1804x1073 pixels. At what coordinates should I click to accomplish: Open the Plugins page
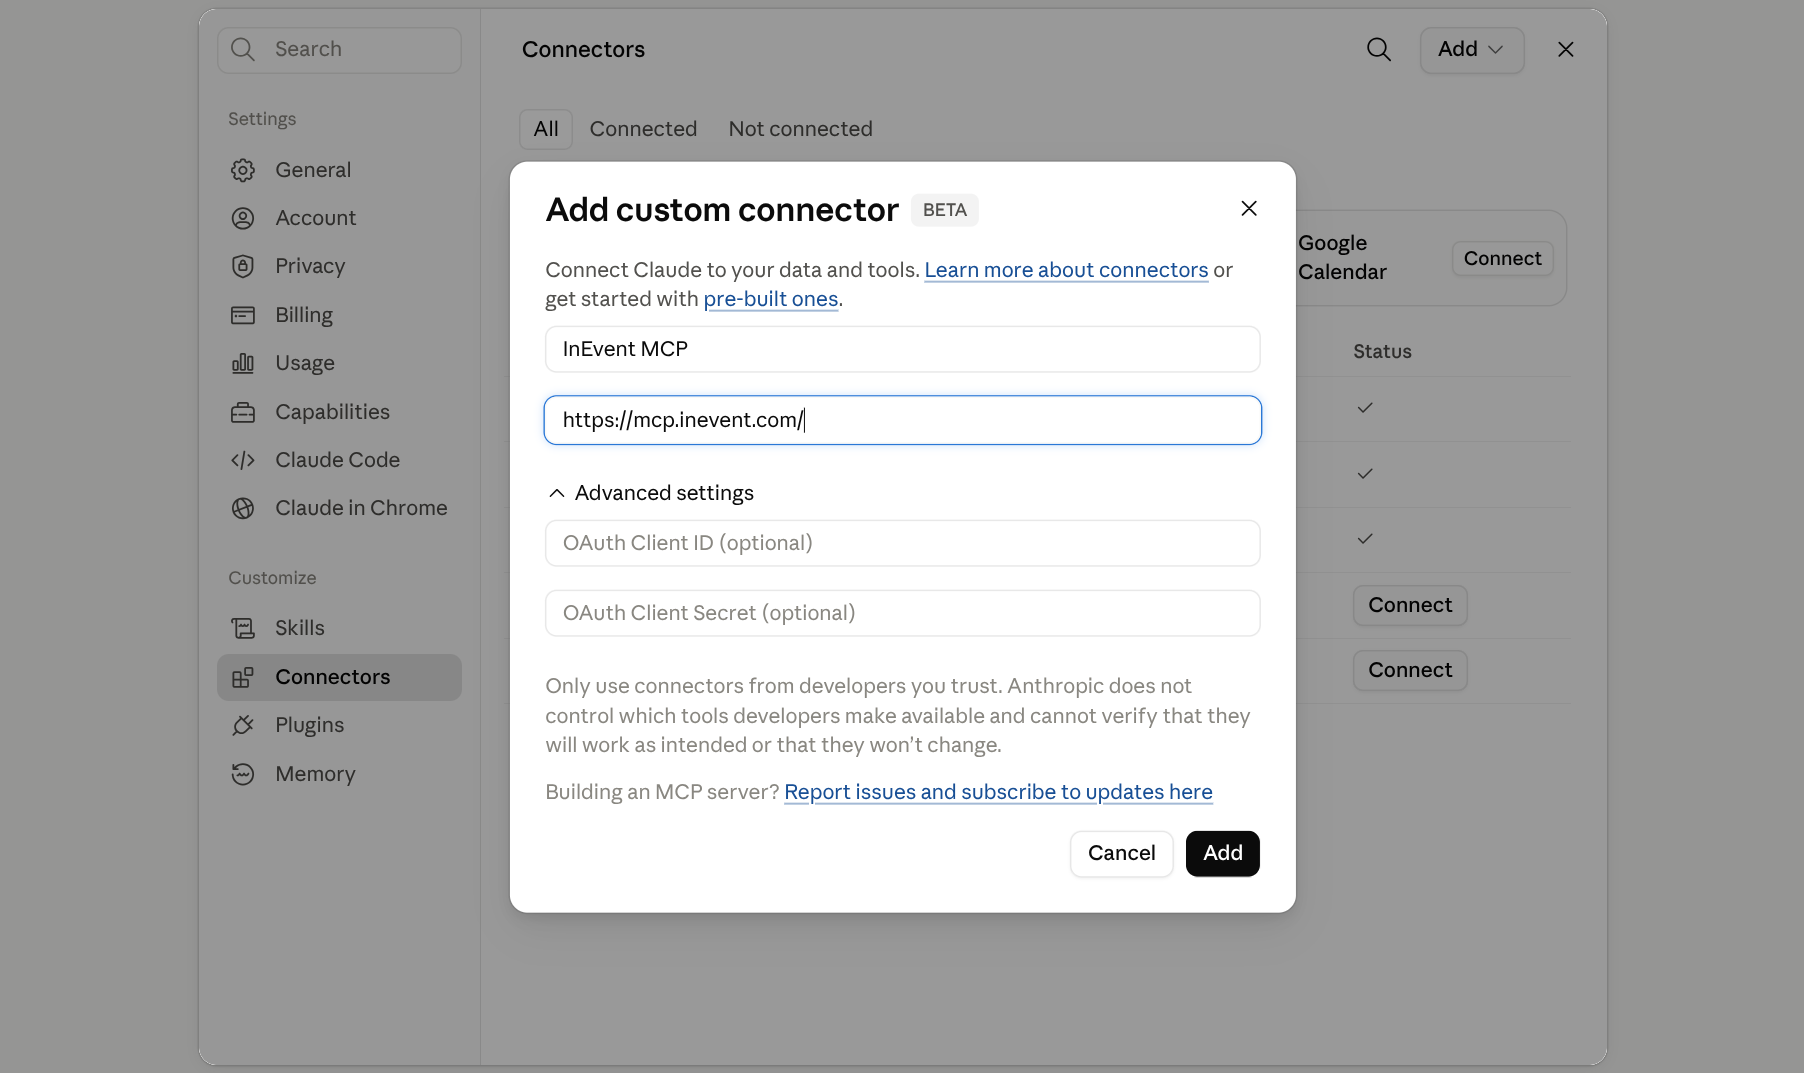[x=339, y=725]
